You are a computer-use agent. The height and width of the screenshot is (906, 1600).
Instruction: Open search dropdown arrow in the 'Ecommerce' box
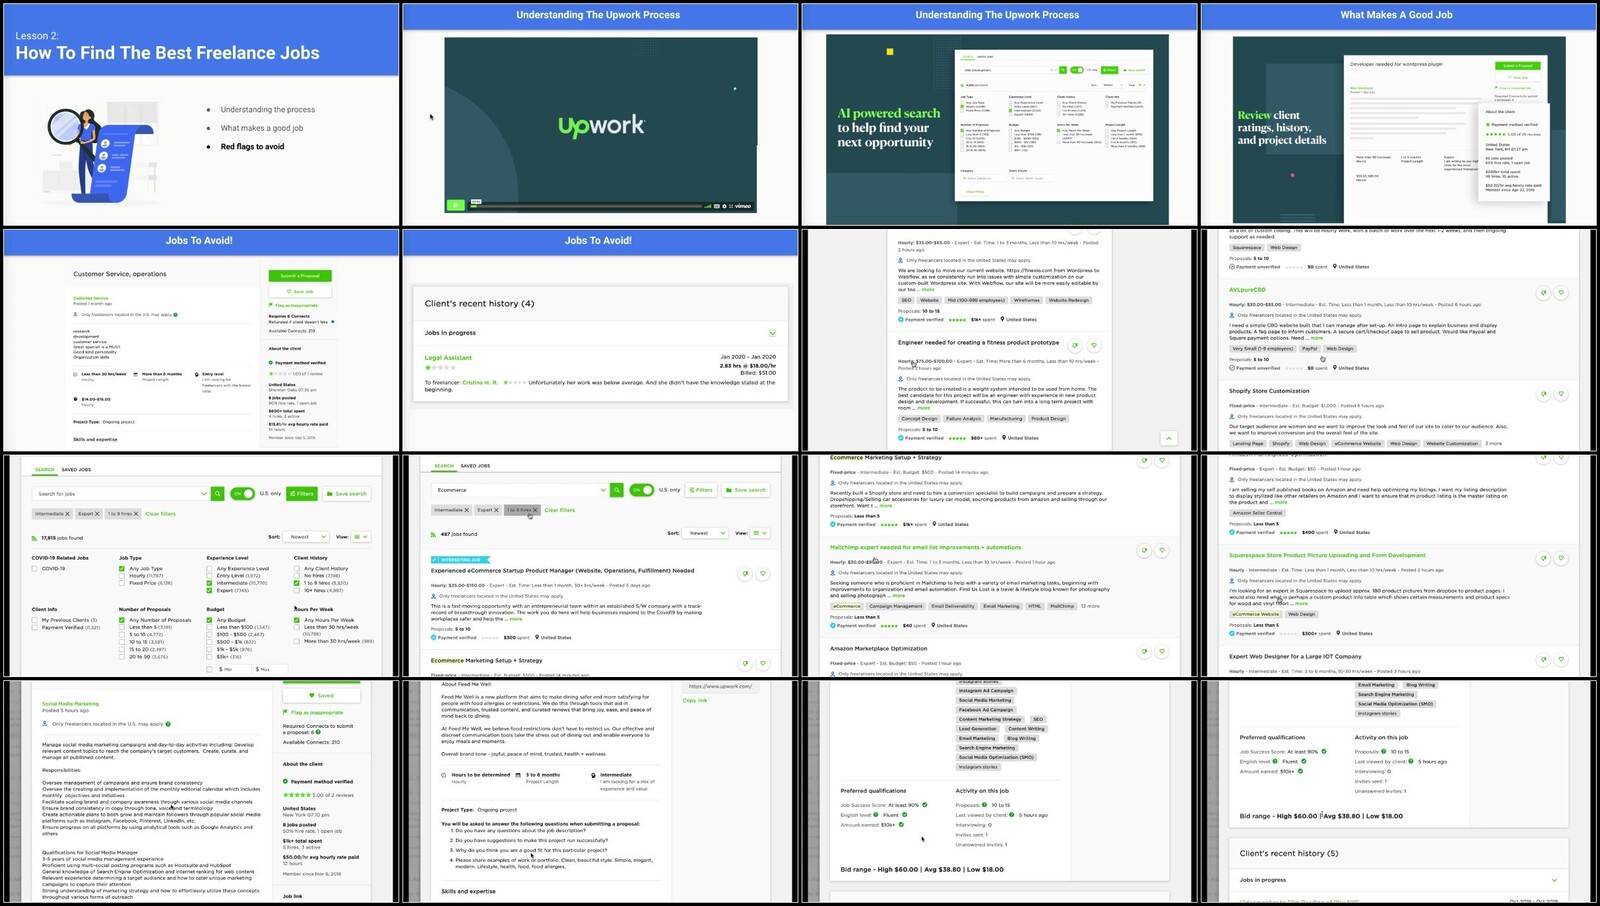tap(603, 490)
